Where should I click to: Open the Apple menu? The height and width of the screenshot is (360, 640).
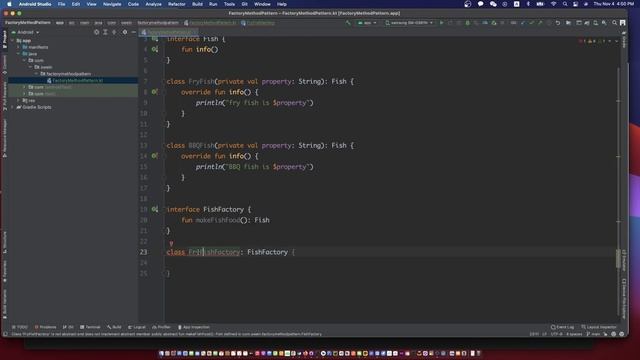tap(9, 4)
